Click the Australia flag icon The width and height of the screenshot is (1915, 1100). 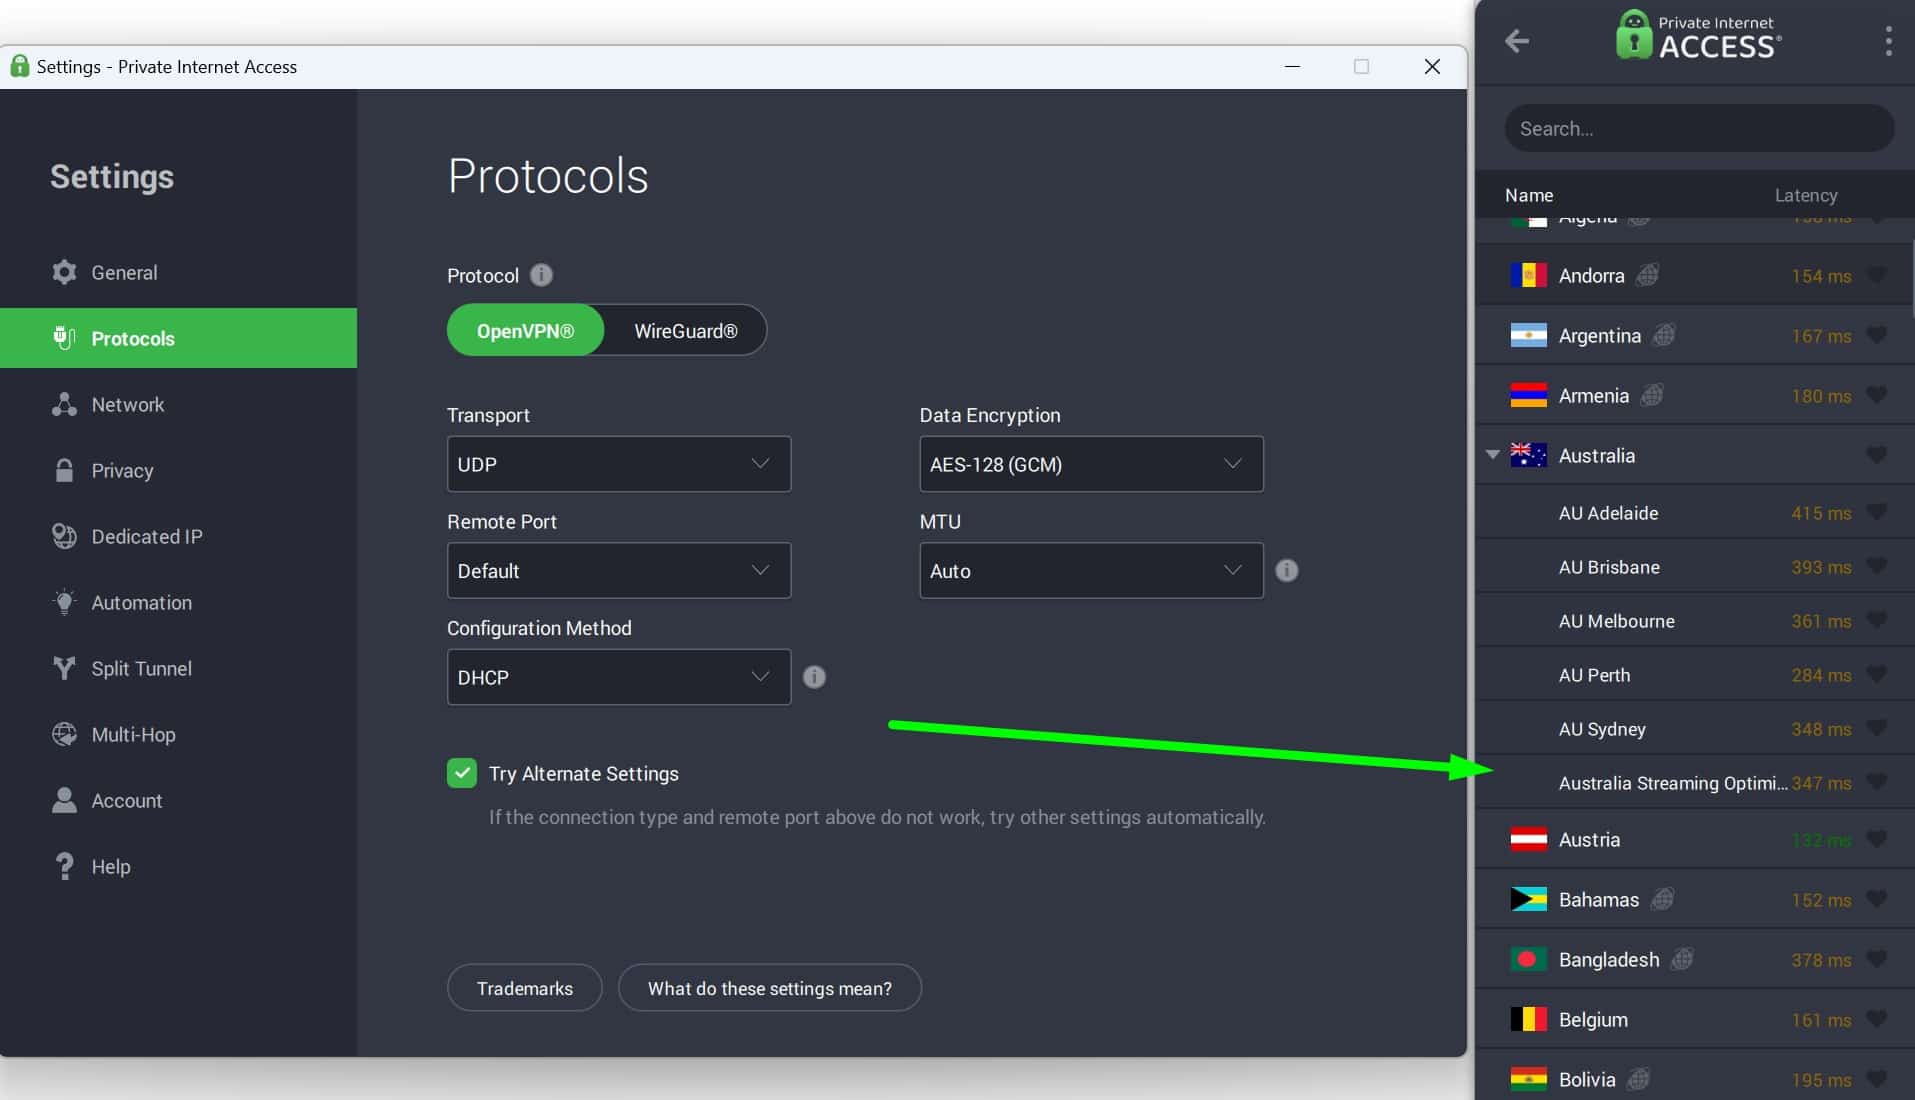(1528, 455)
